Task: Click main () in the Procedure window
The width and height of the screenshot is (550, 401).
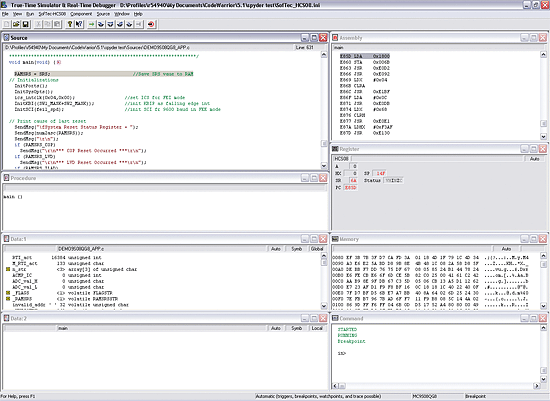Action: click(x=13, y=197)
